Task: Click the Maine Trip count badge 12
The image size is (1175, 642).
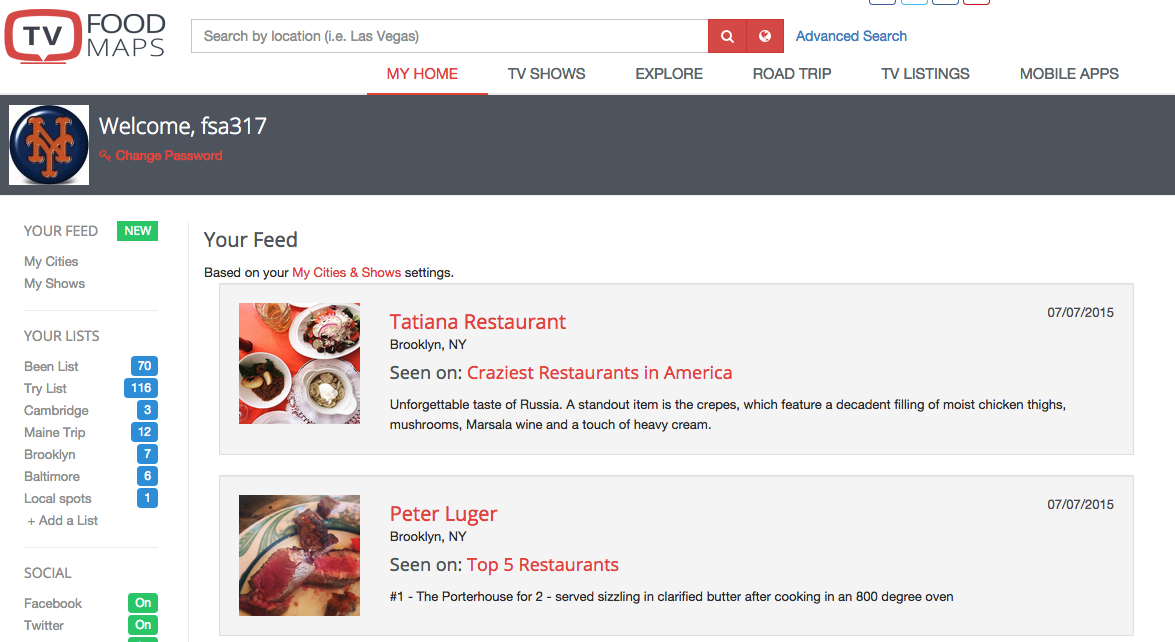Action: 145,432
